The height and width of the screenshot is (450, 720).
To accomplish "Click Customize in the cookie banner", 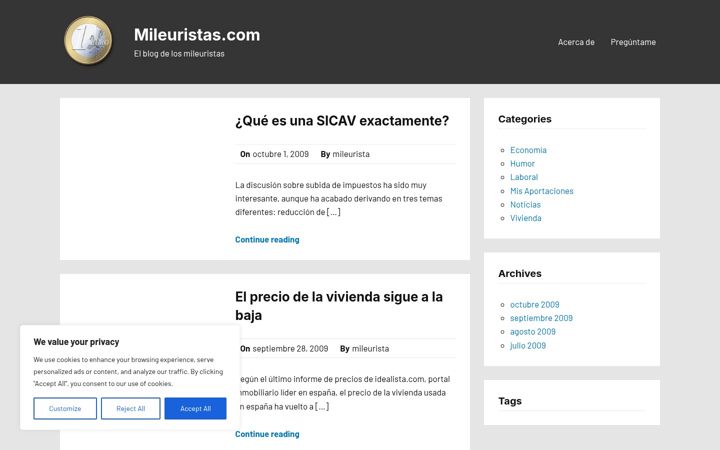I will (x=65, y=408).
